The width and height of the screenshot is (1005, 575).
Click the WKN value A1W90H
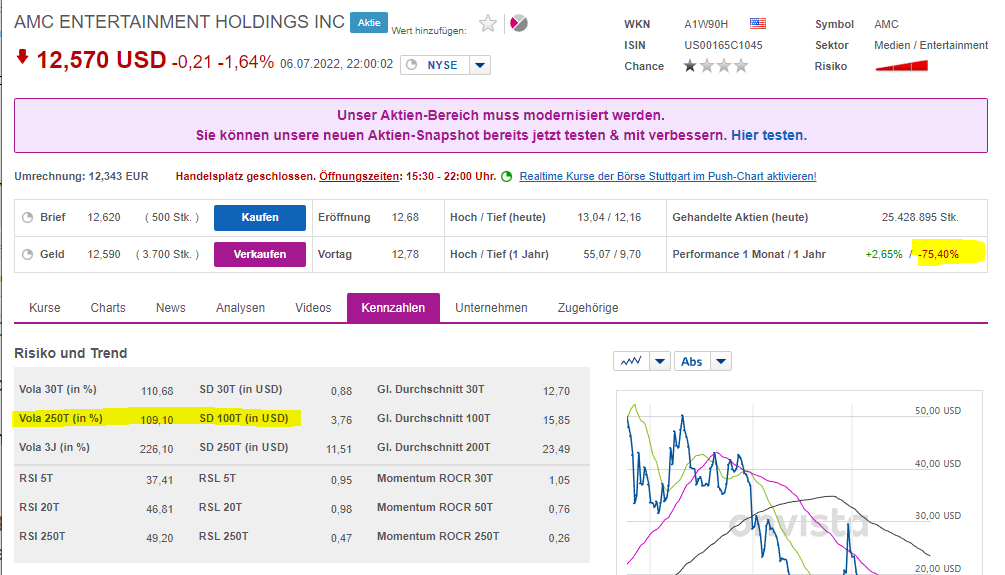coord(706,24)
